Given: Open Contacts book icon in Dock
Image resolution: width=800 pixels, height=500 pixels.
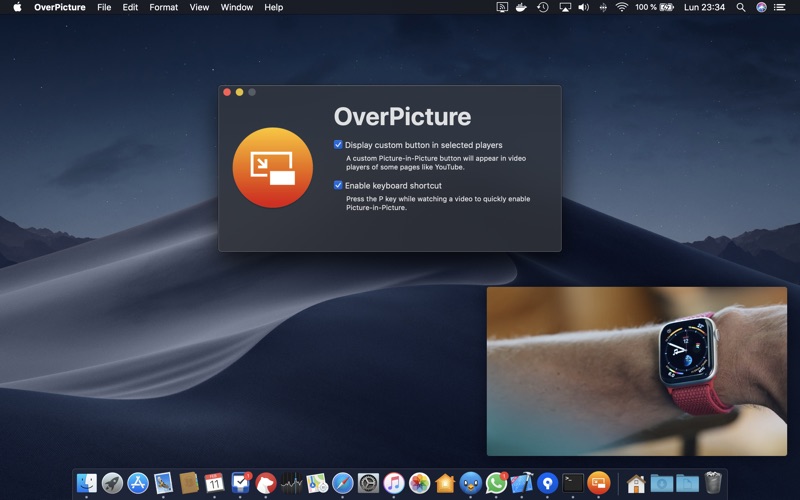Looking at the screenshot, I should 189,483.
